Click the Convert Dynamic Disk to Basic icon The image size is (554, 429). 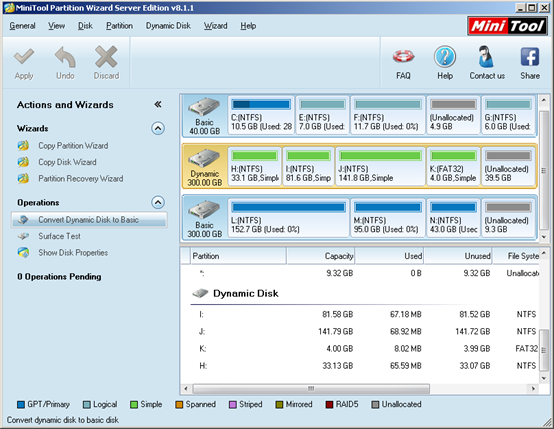[x=23, y=220]
